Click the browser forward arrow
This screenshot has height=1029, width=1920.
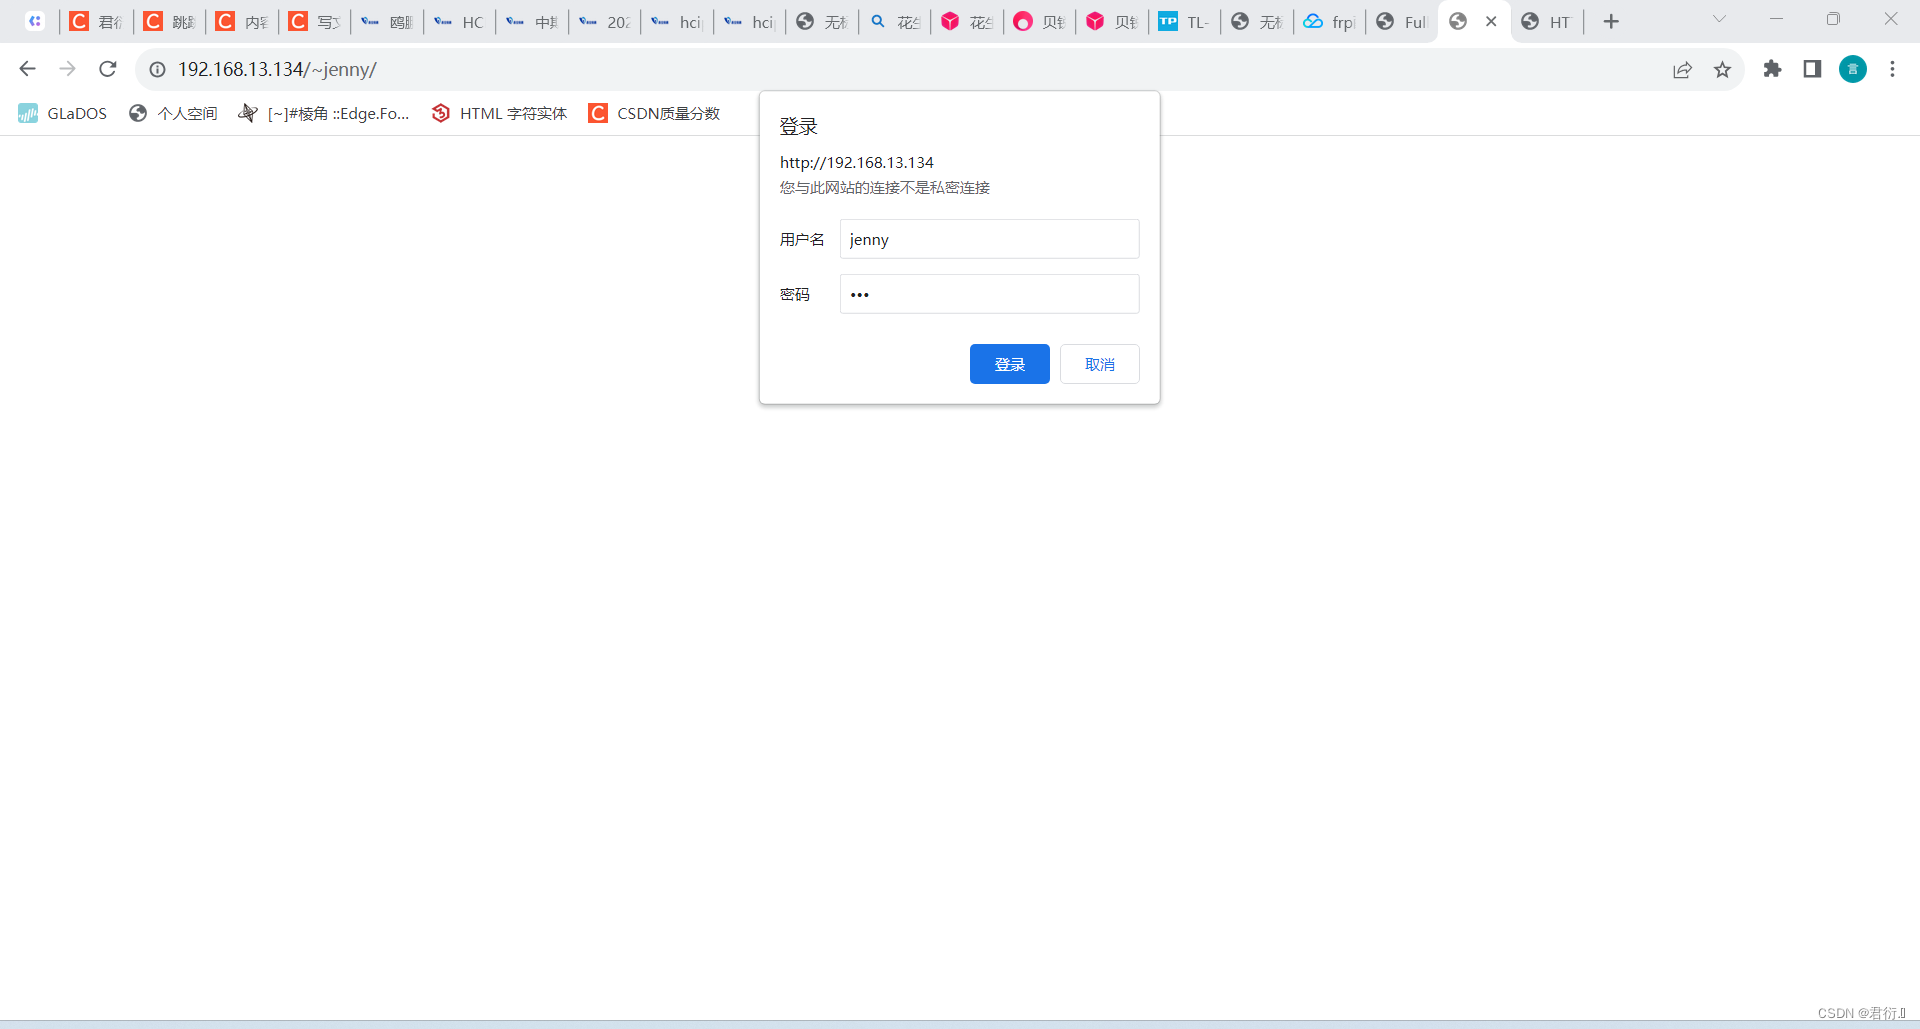tap(67, 69)
